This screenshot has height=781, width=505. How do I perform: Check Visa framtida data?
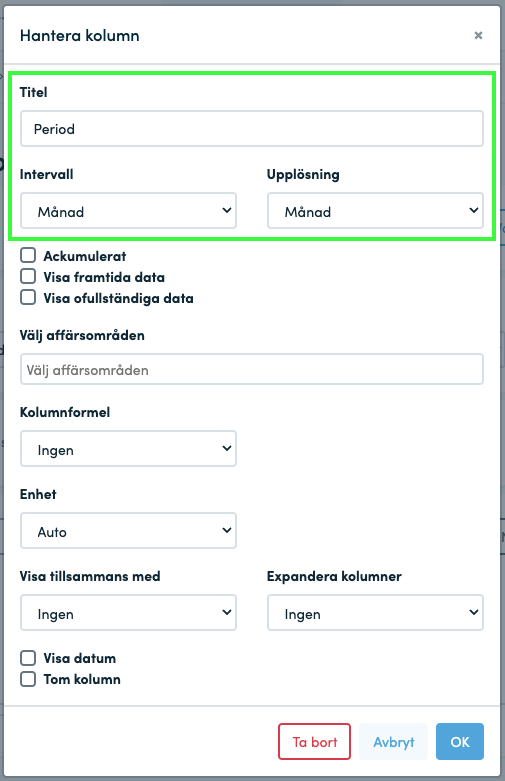tap(28, 276)
